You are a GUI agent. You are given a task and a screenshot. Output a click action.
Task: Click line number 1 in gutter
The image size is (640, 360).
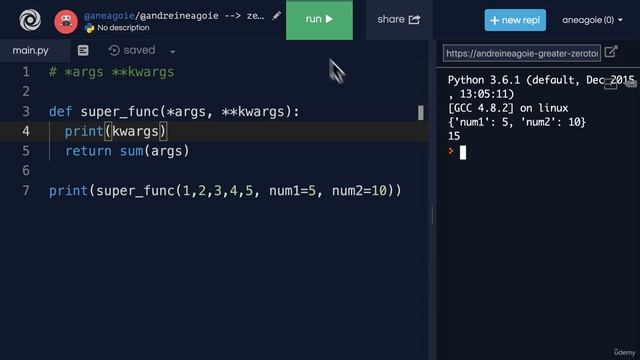coord(26,72)
